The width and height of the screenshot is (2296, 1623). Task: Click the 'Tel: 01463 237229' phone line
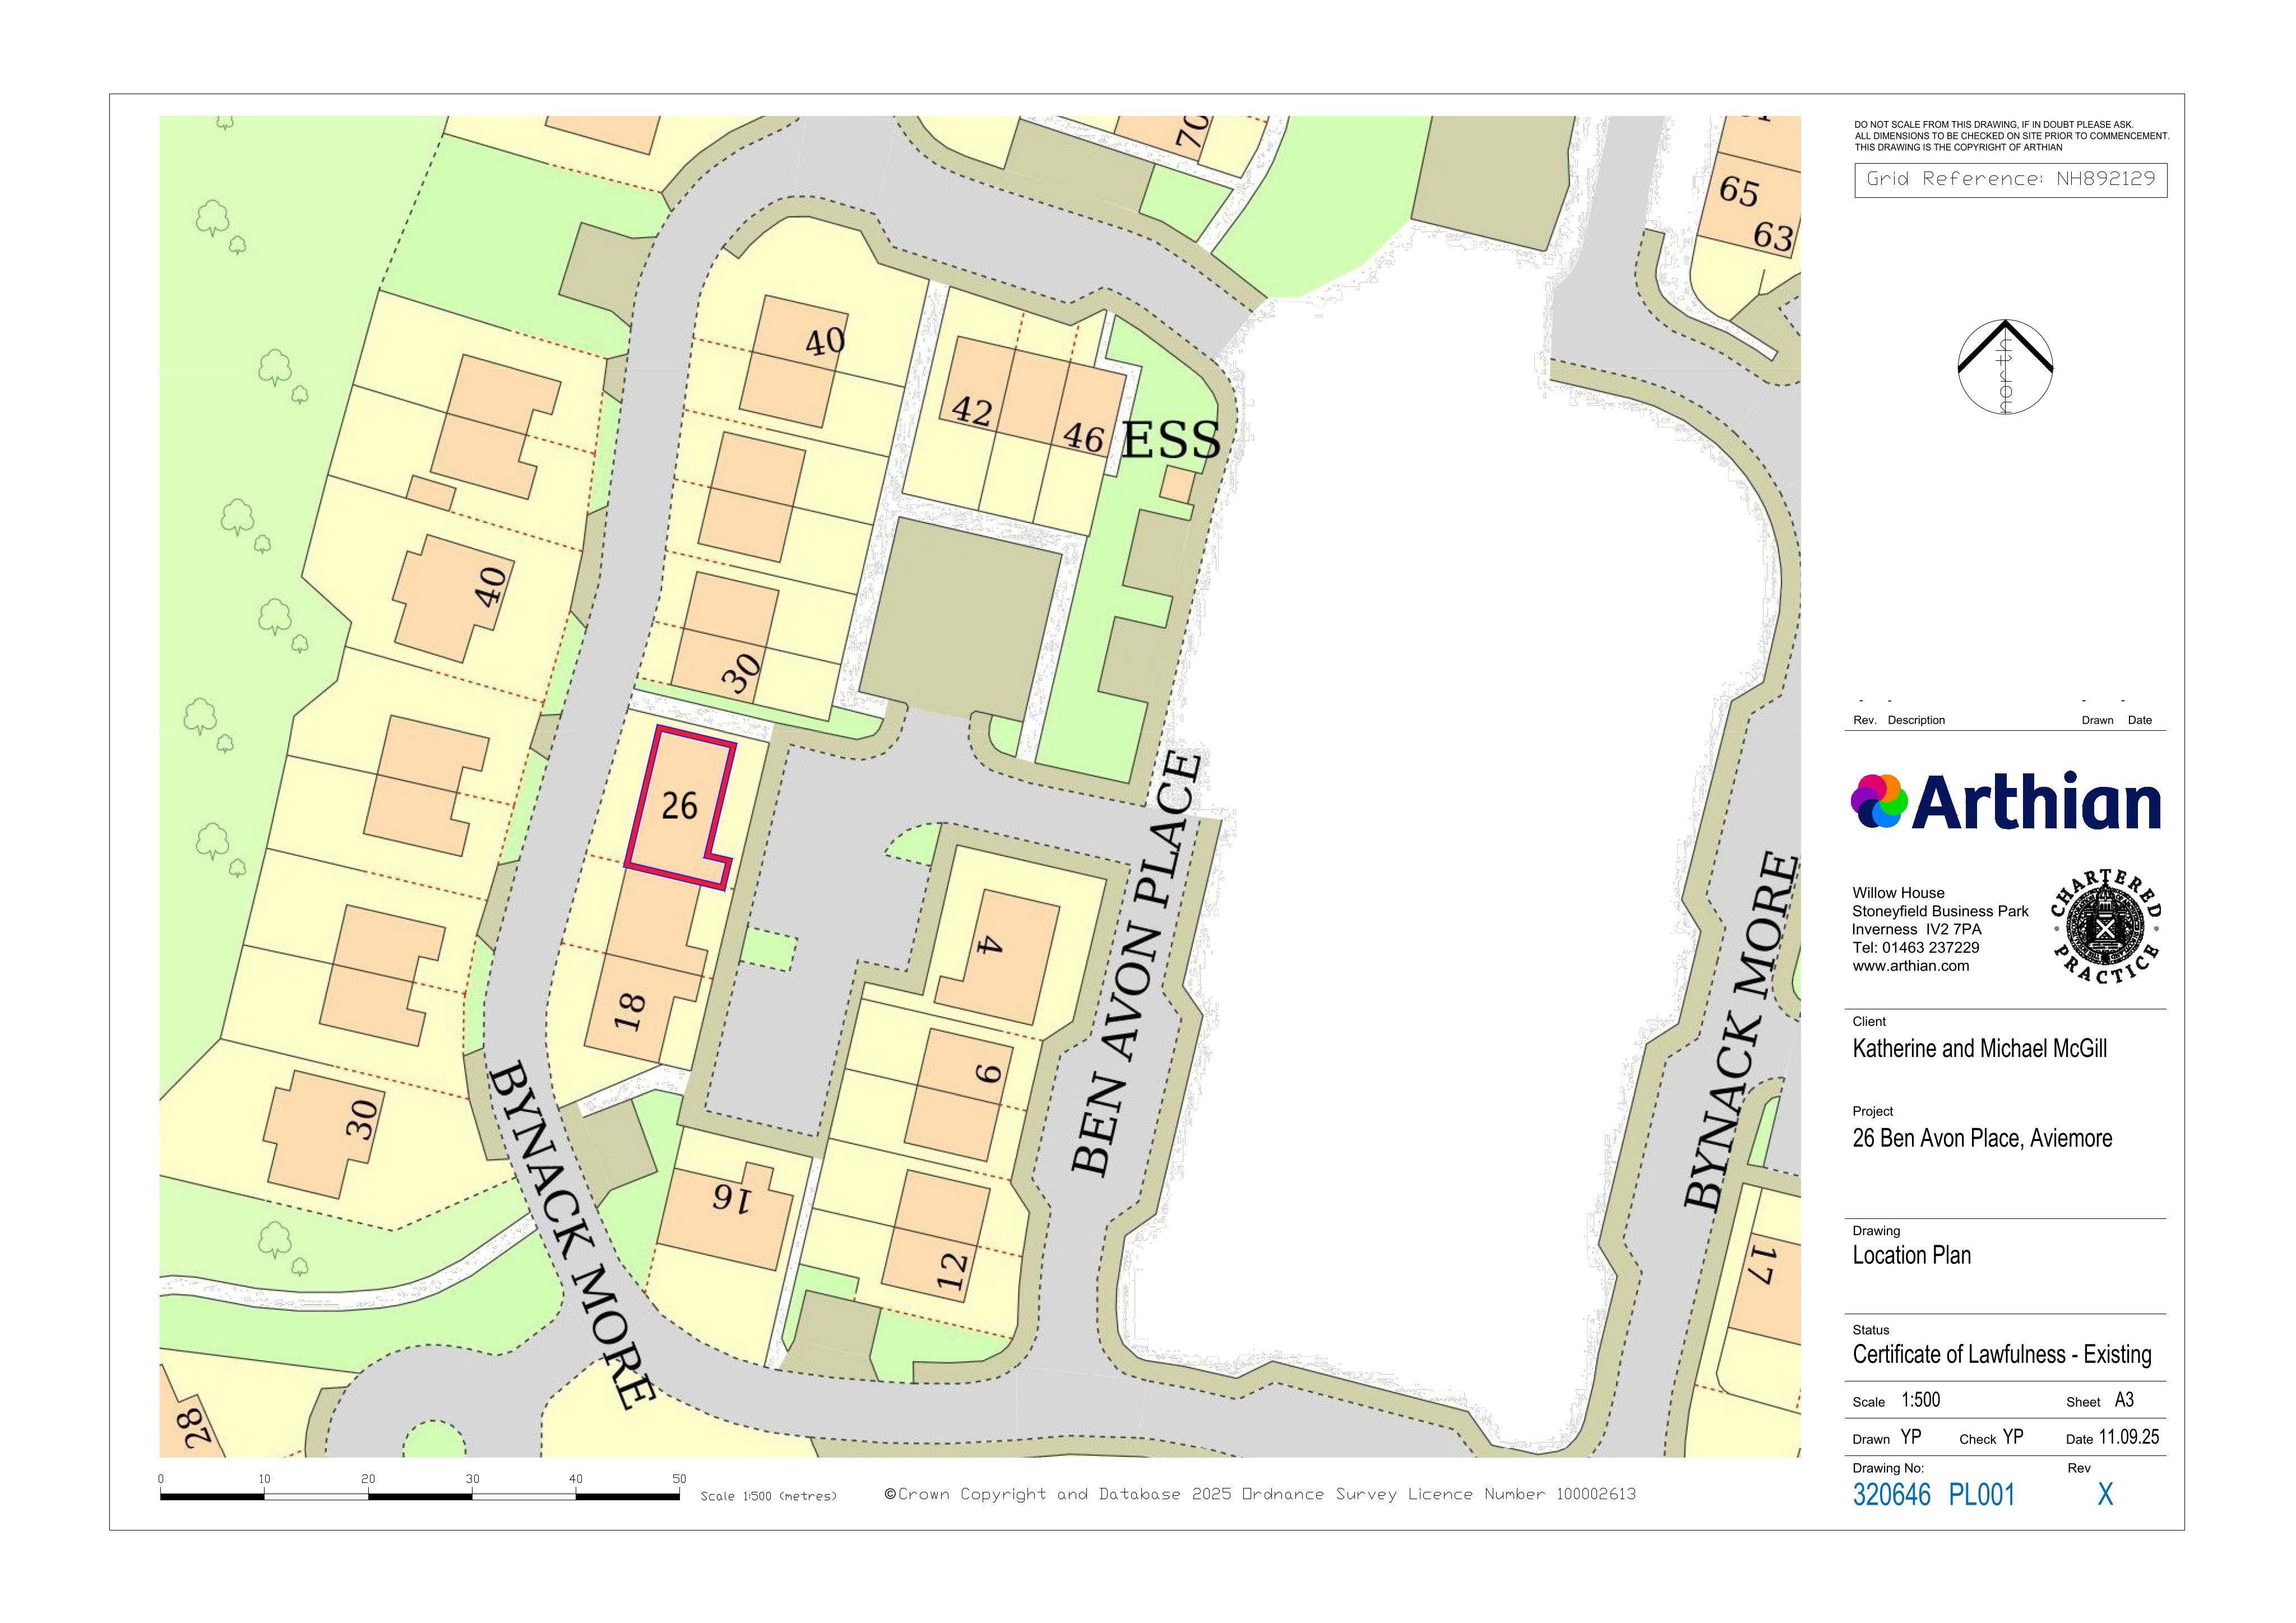click(1915, 948)
